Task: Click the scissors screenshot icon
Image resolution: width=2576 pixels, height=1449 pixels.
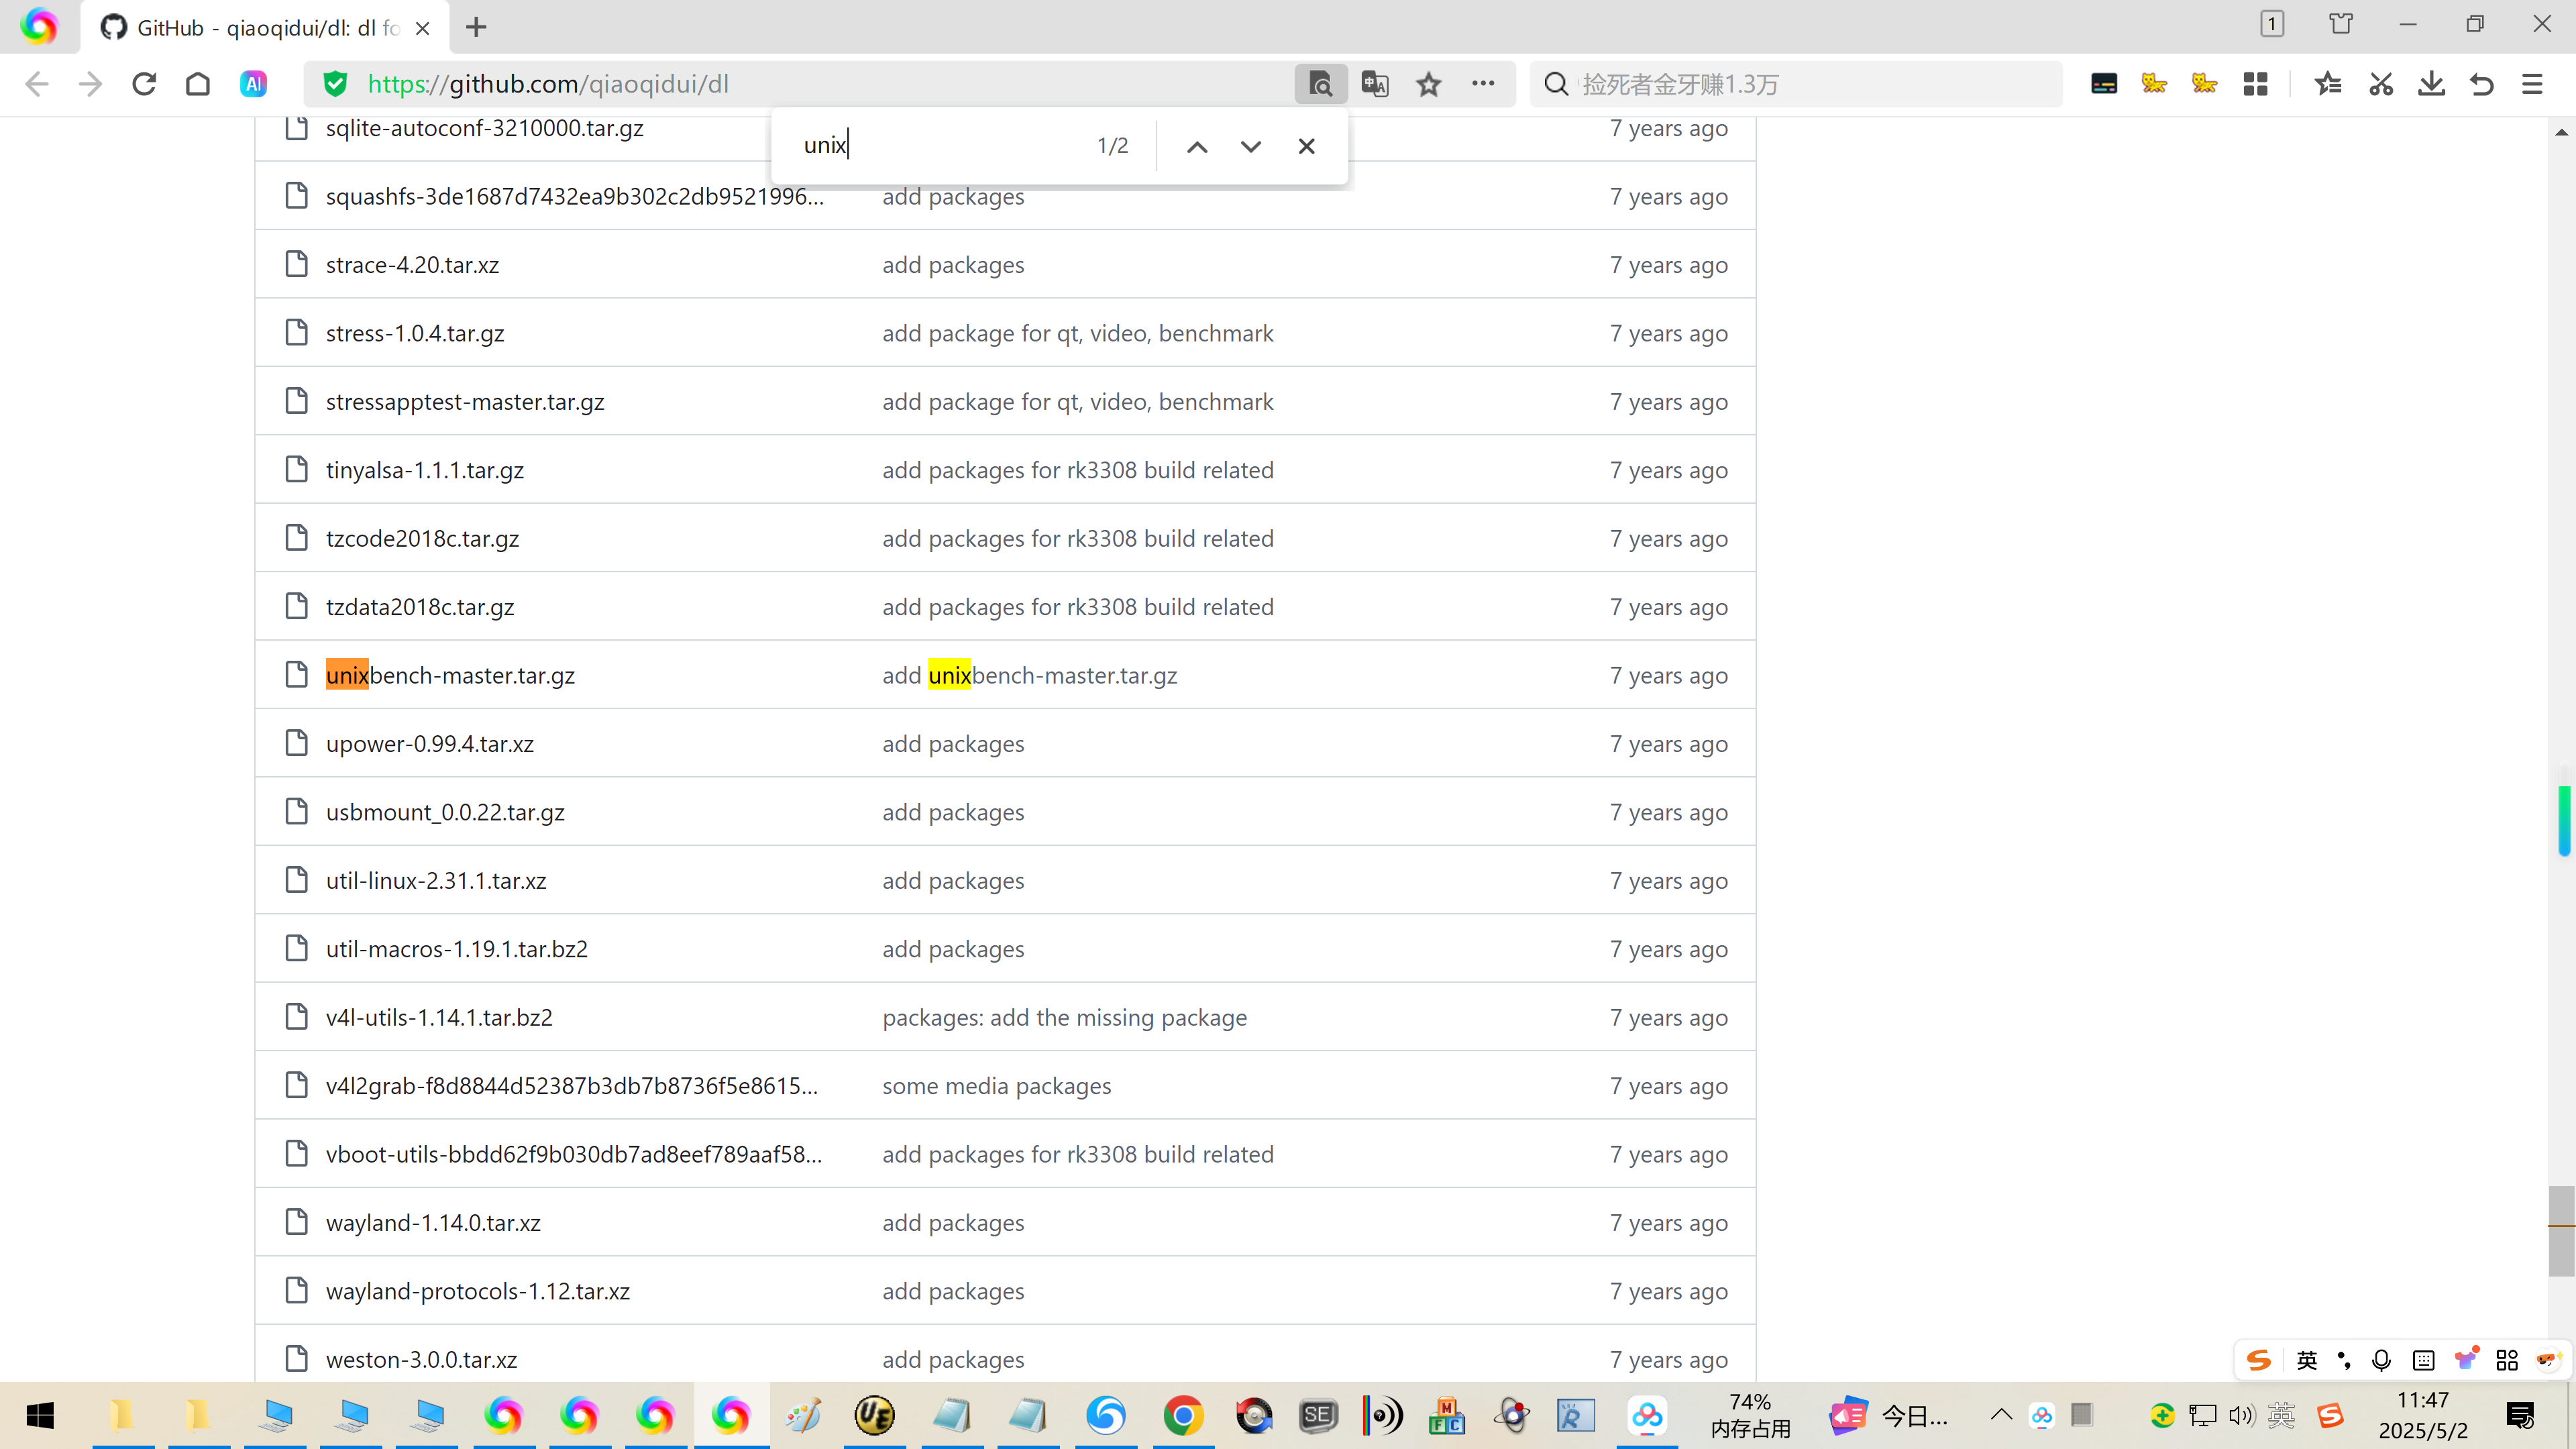Action: (2381, 84)
